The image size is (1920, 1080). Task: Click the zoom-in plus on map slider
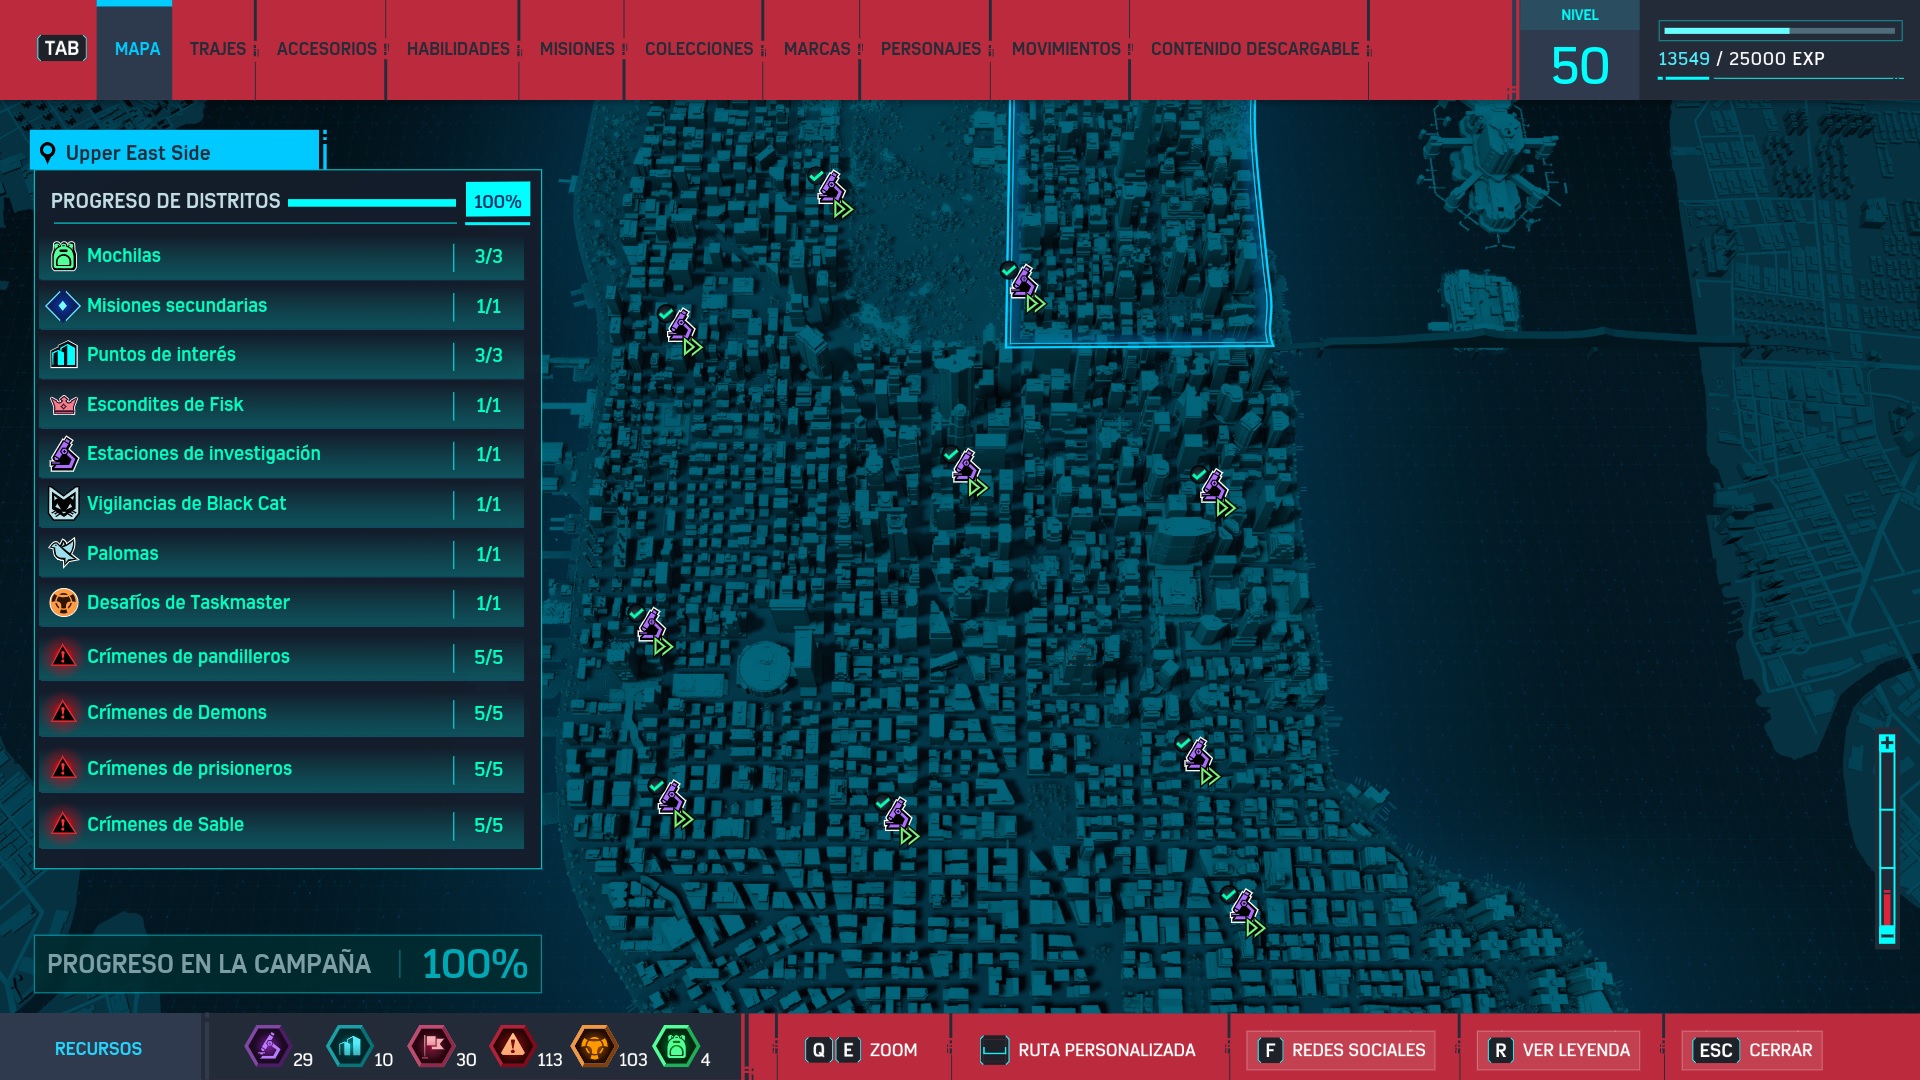point(1887,743)
